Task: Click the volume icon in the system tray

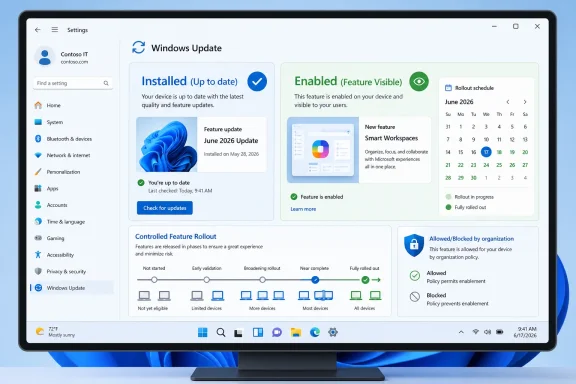Action: (x=487, y=332)
